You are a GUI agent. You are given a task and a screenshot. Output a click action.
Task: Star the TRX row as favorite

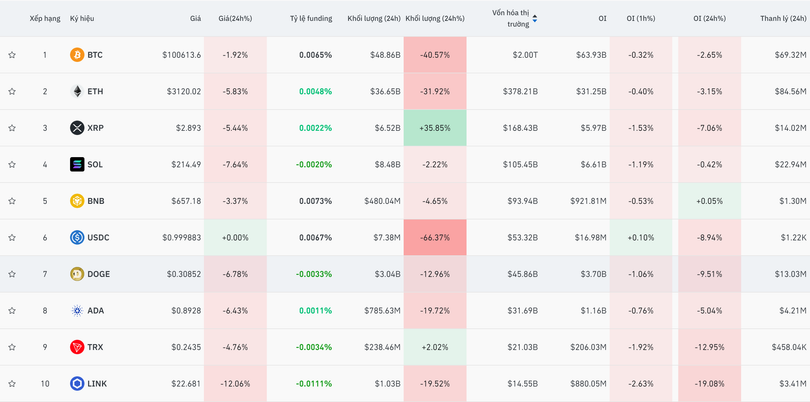(x=12, y=347)
